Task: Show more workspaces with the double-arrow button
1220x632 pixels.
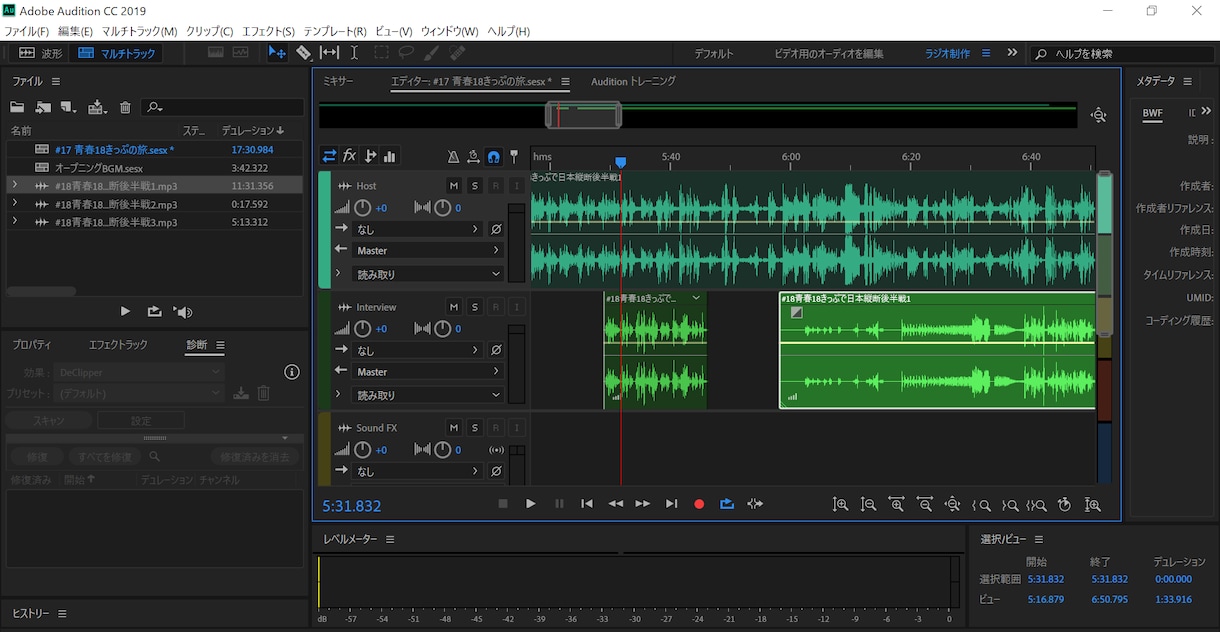Action: point(1012,53)
